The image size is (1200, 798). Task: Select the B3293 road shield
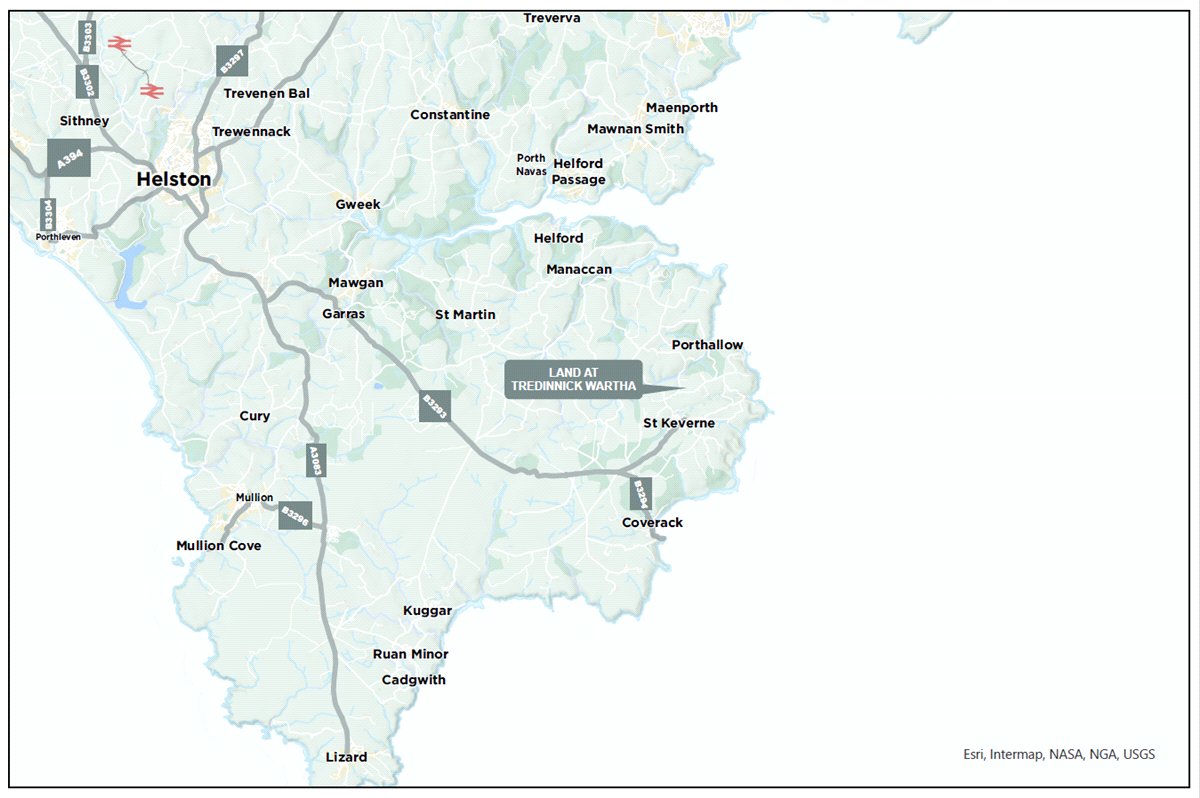(x=435, y=405)
